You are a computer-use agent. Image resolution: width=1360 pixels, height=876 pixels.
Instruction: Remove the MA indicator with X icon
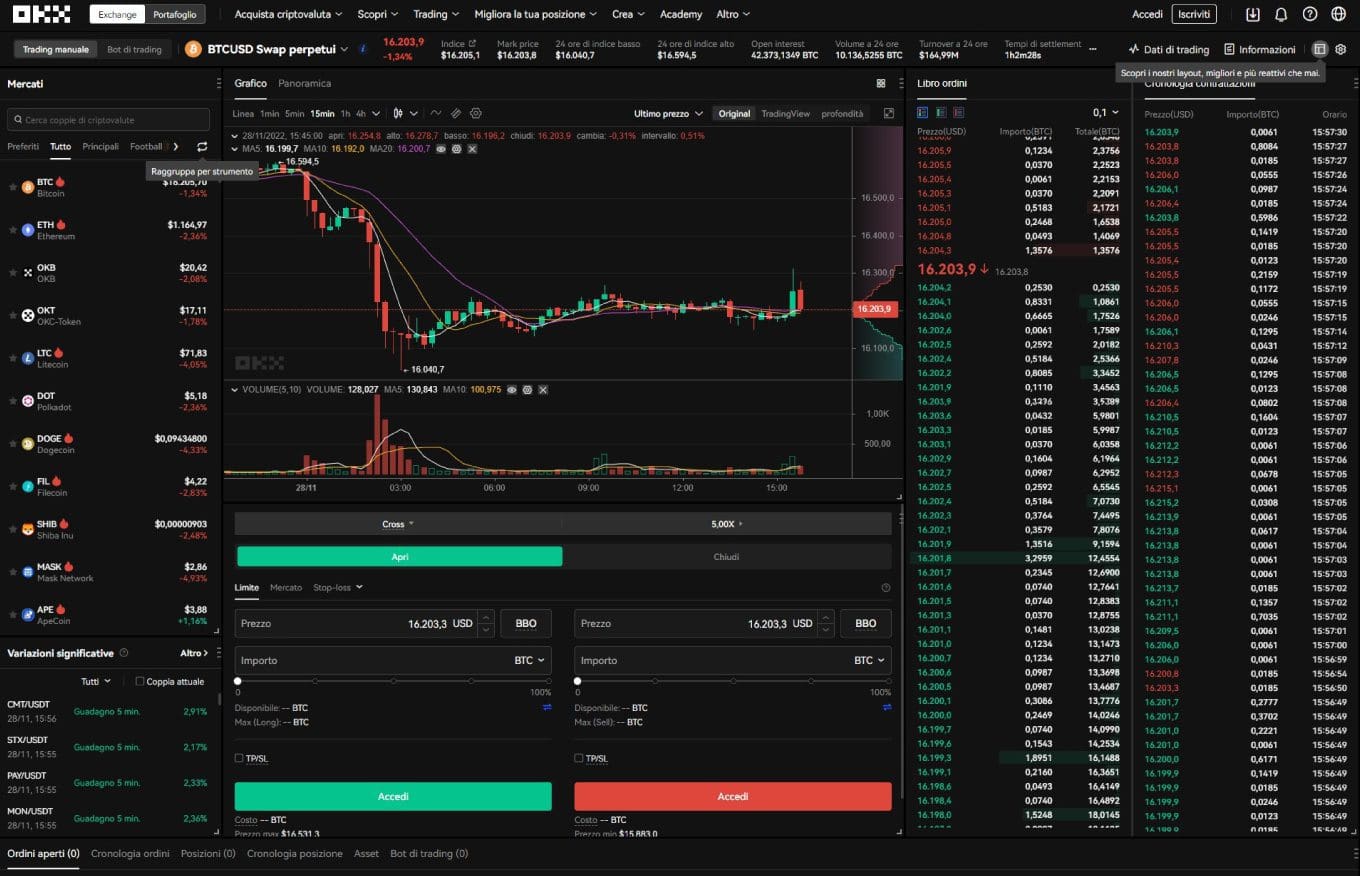[x=472, y=148]
